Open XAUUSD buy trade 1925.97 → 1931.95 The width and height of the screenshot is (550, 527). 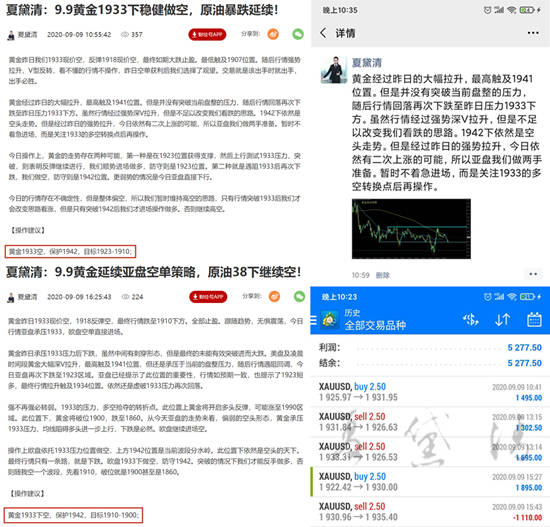pos(430,392)
